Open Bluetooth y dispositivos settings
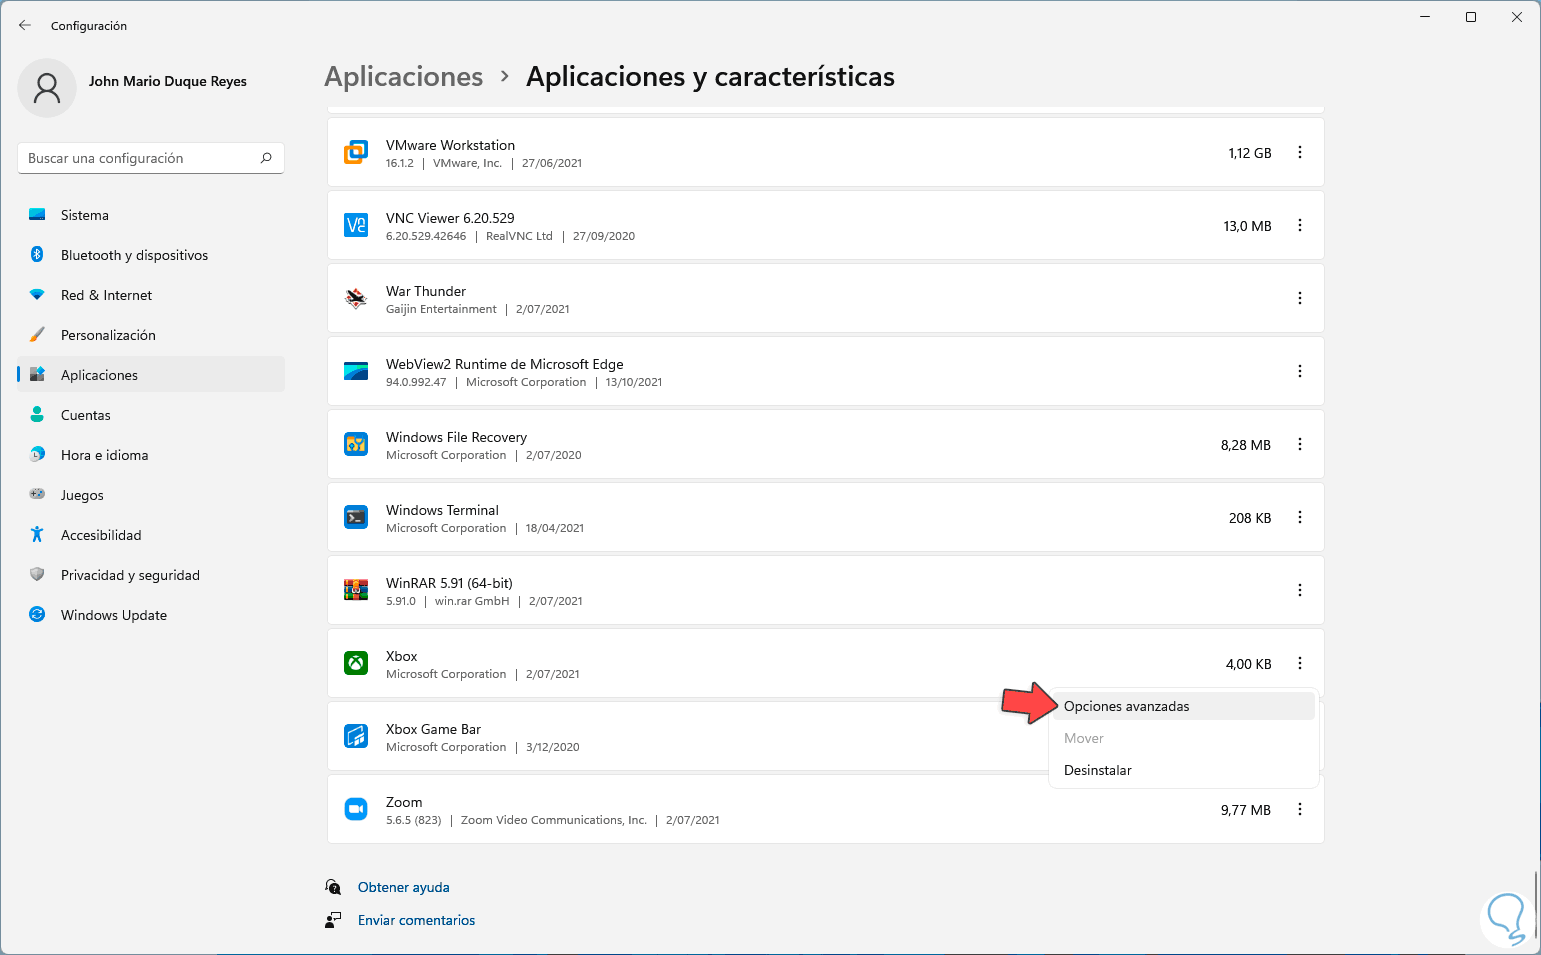Viewport: 1541px width, 955px height. [x=134, y=255]
